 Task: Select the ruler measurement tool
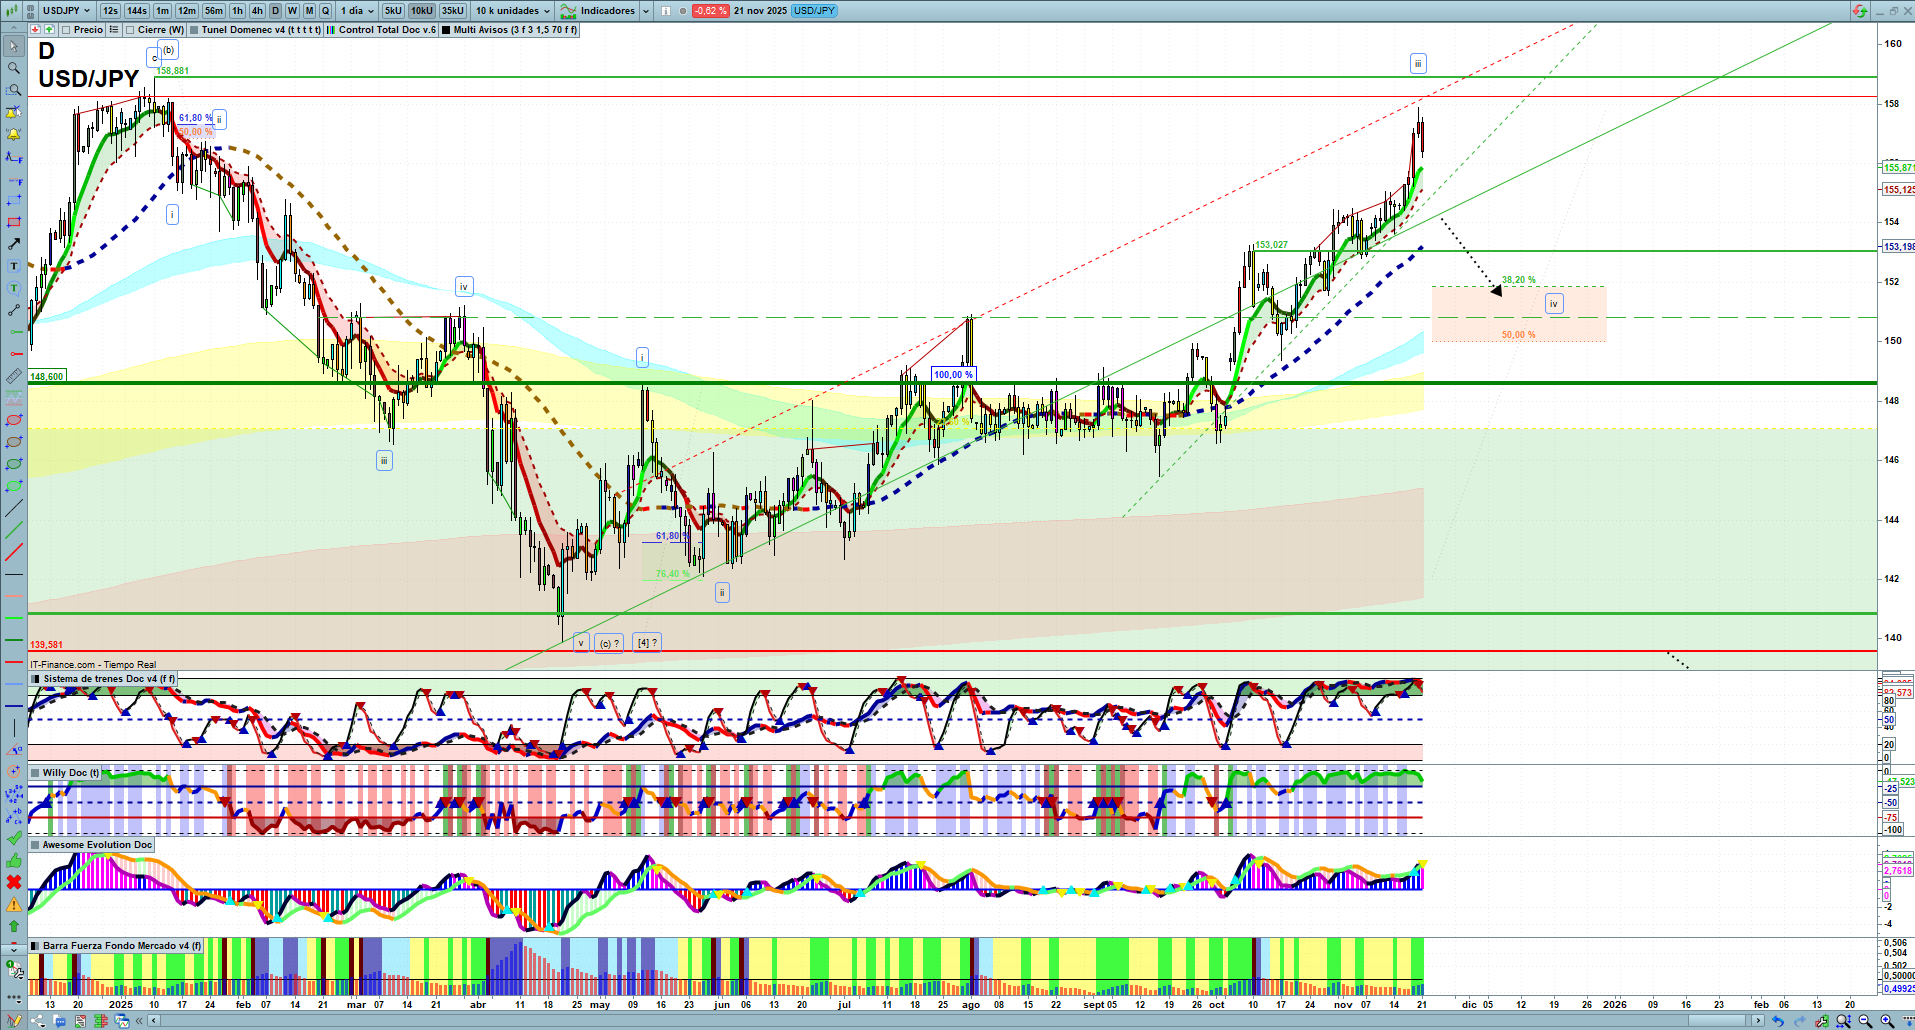[x=14, y=376]
